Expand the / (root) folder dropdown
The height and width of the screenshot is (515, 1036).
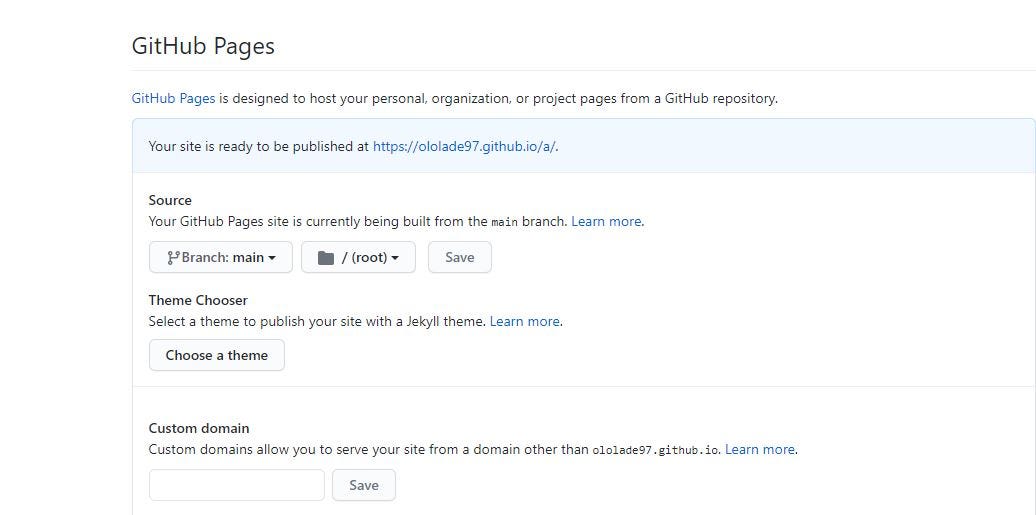[358, 257]
